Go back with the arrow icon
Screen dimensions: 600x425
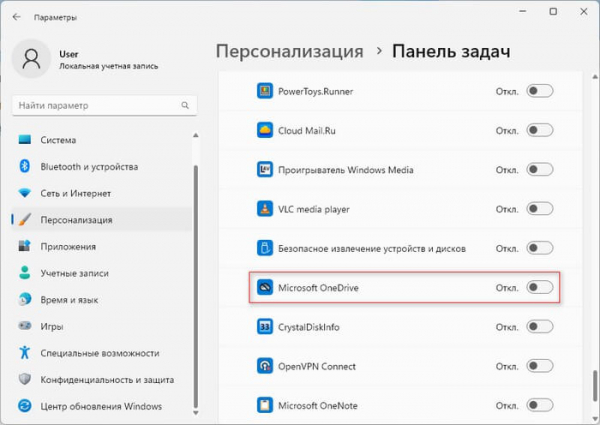pos(16,17)
